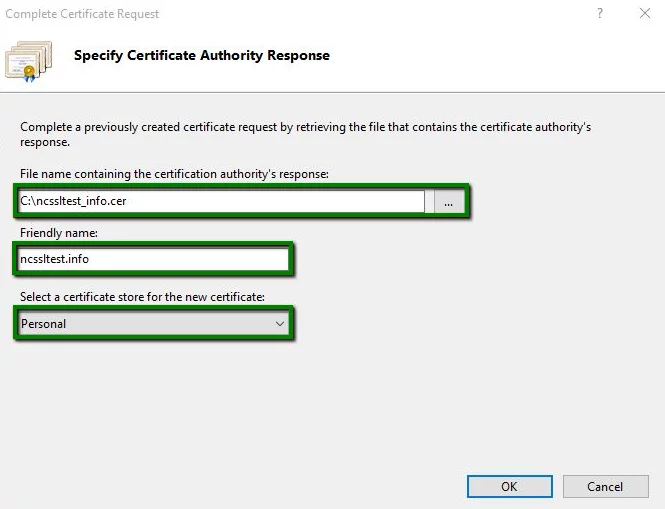Click the Specify Certificate Authority Response heading

point(201,55)
